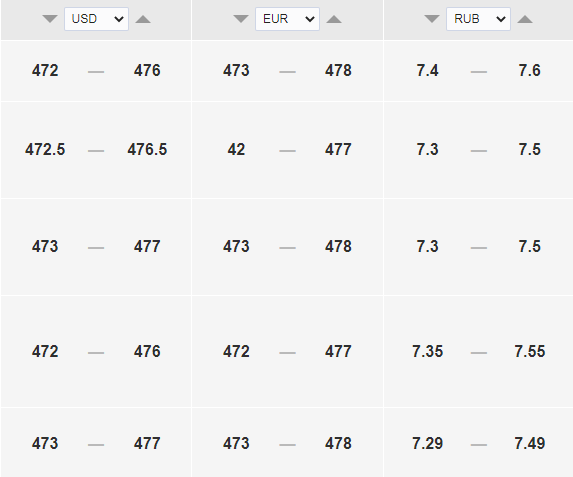Image resolution: width=573 pixels, height=477 pixels.
Task: Open the USD currency dropdown
Action: 96,19
